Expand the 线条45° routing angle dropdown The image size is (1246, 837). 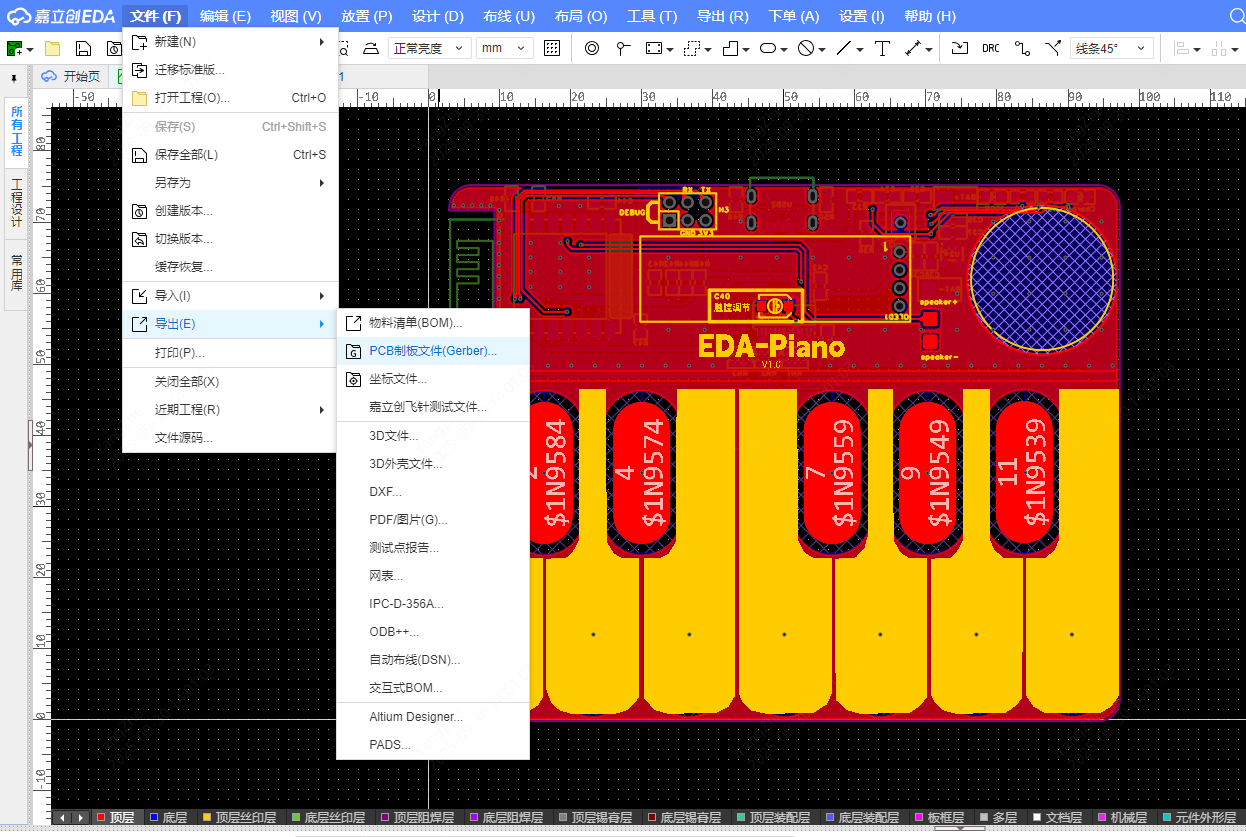[x=1111, y=48]
